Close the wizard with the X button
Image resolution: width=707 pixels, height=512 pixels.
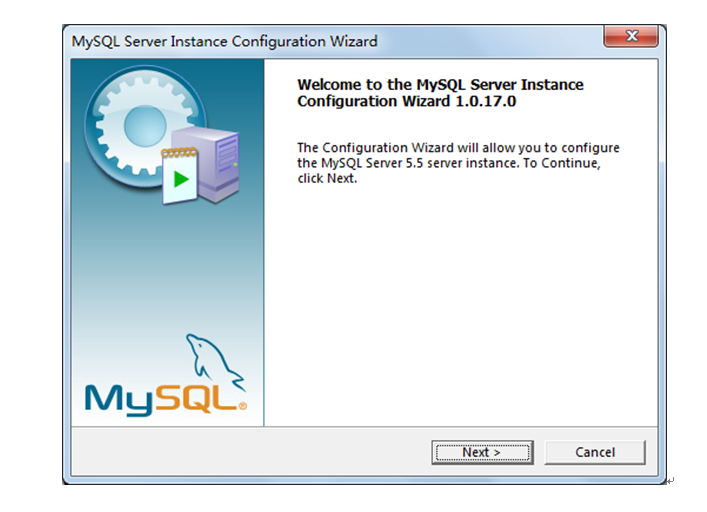(x=631, y=36)
